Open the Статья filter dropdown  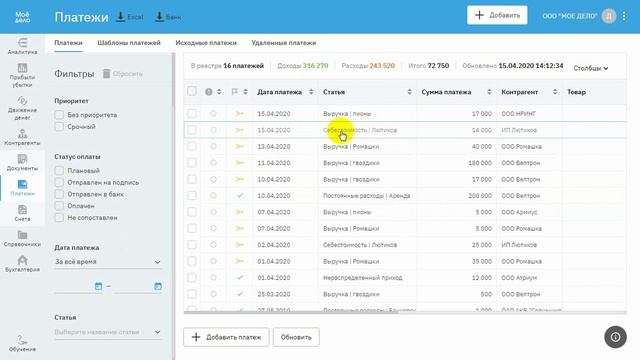[108, 332]
